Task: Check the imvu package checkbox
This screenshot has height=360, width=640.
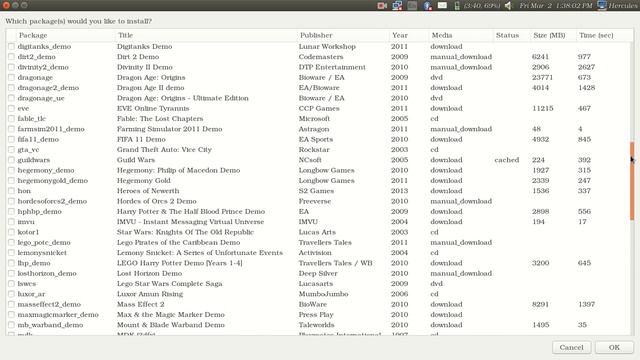Action: pos(11,222)
